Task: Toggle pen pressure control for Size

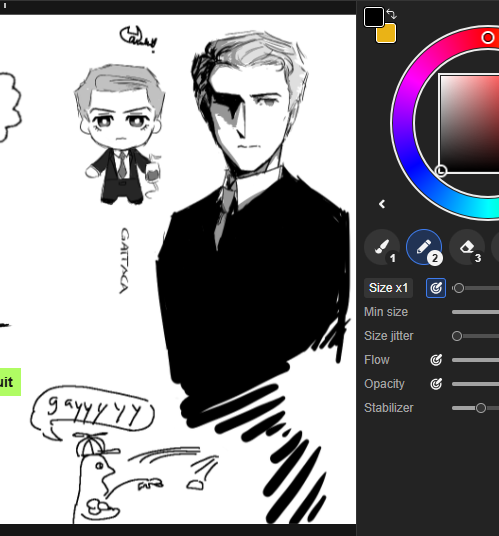Action: [436, 288]
